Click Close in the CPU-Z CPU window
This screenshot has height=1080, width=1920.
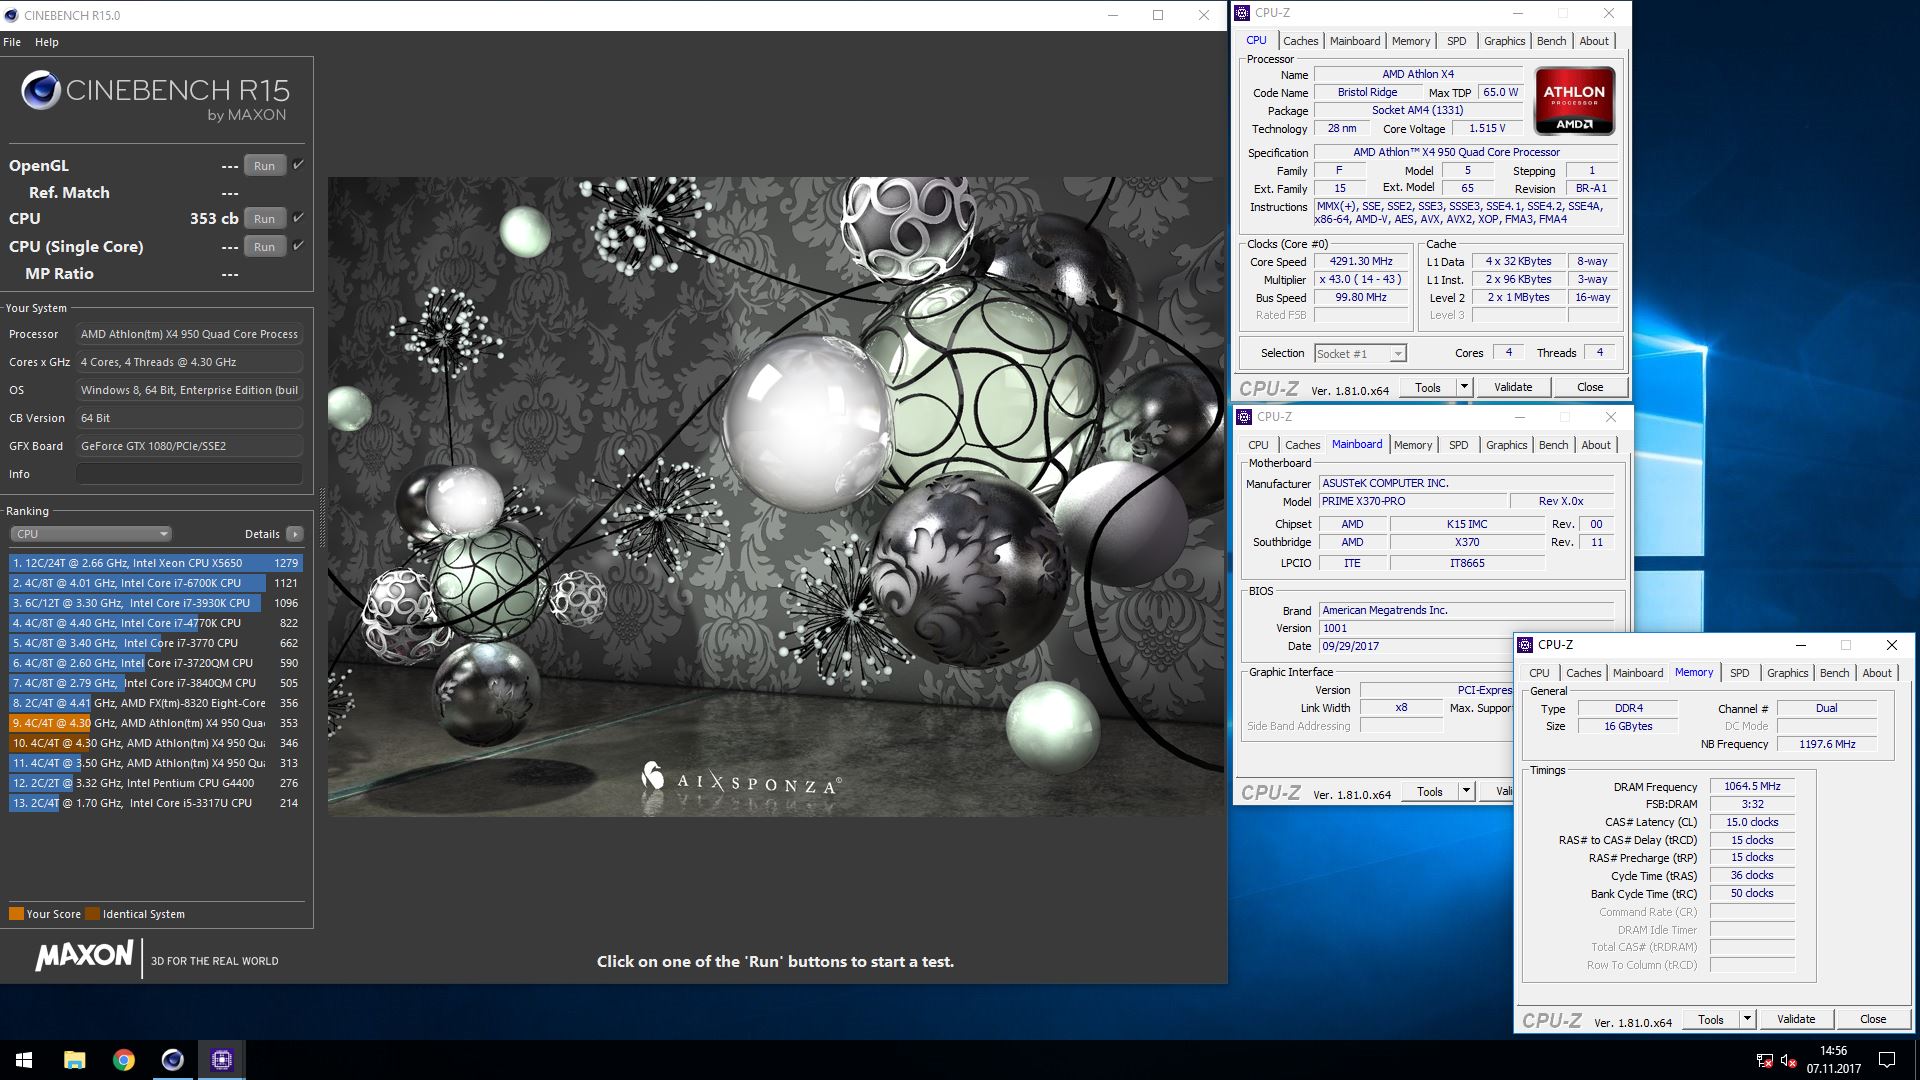click(1589, 387)
